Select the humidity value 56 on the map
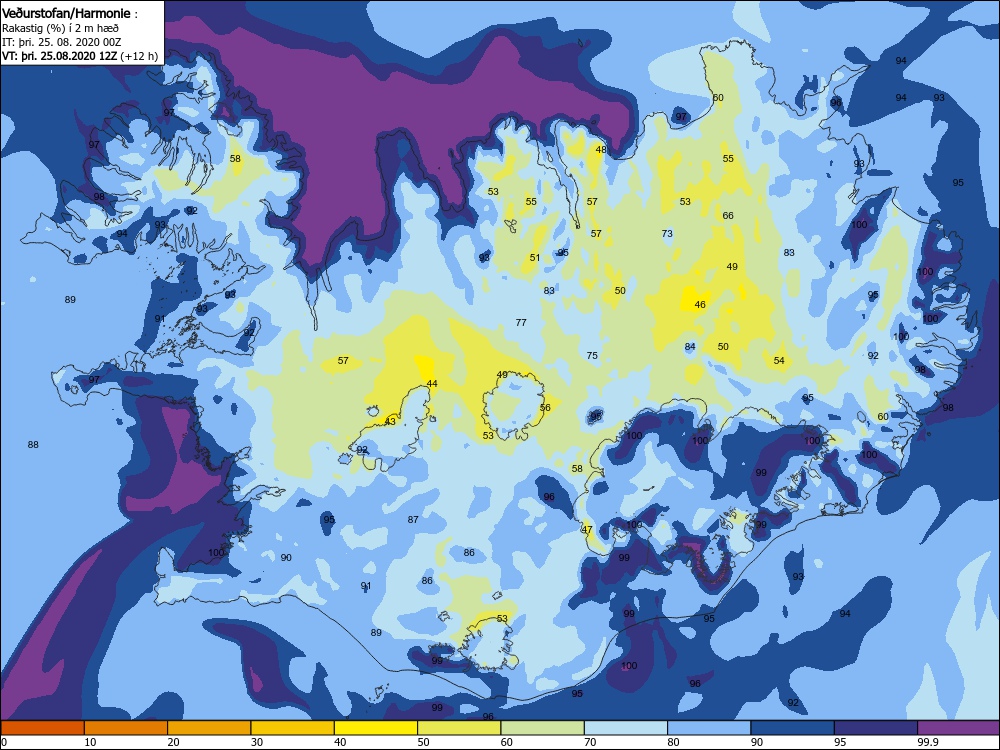The width and height of the screenshot is (1000, 750). pos(545,408)
